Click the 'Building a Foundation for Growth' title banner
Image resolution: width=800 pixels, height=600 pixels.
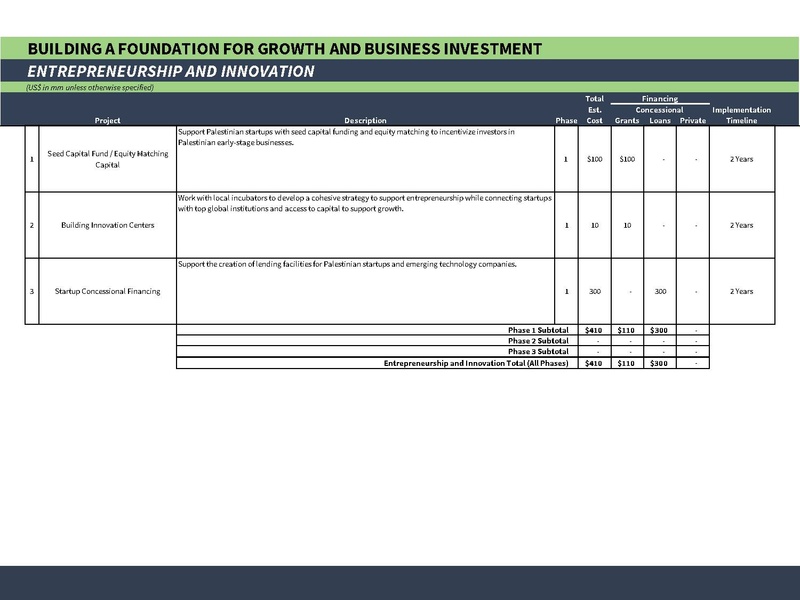tap(285, 49)
